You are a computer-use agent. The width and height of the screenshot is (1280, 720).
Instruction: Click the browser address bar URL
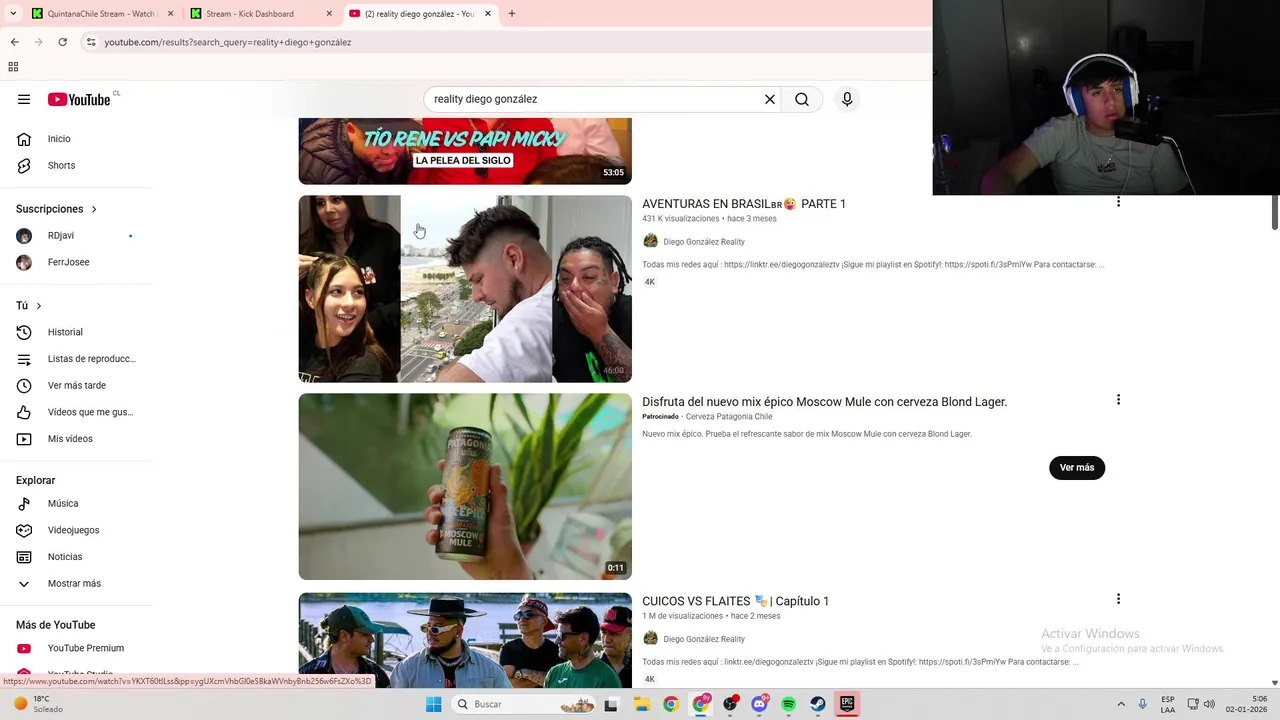[228, 42]
